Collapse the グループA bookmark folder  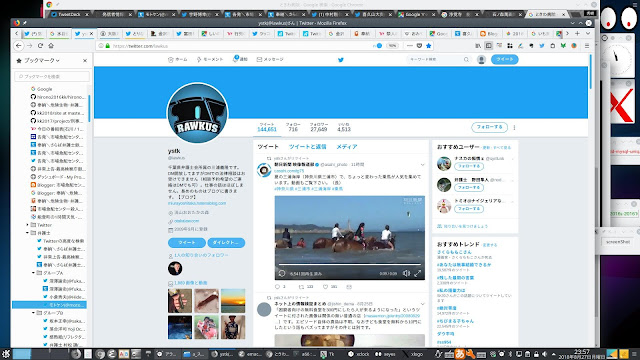33,273
